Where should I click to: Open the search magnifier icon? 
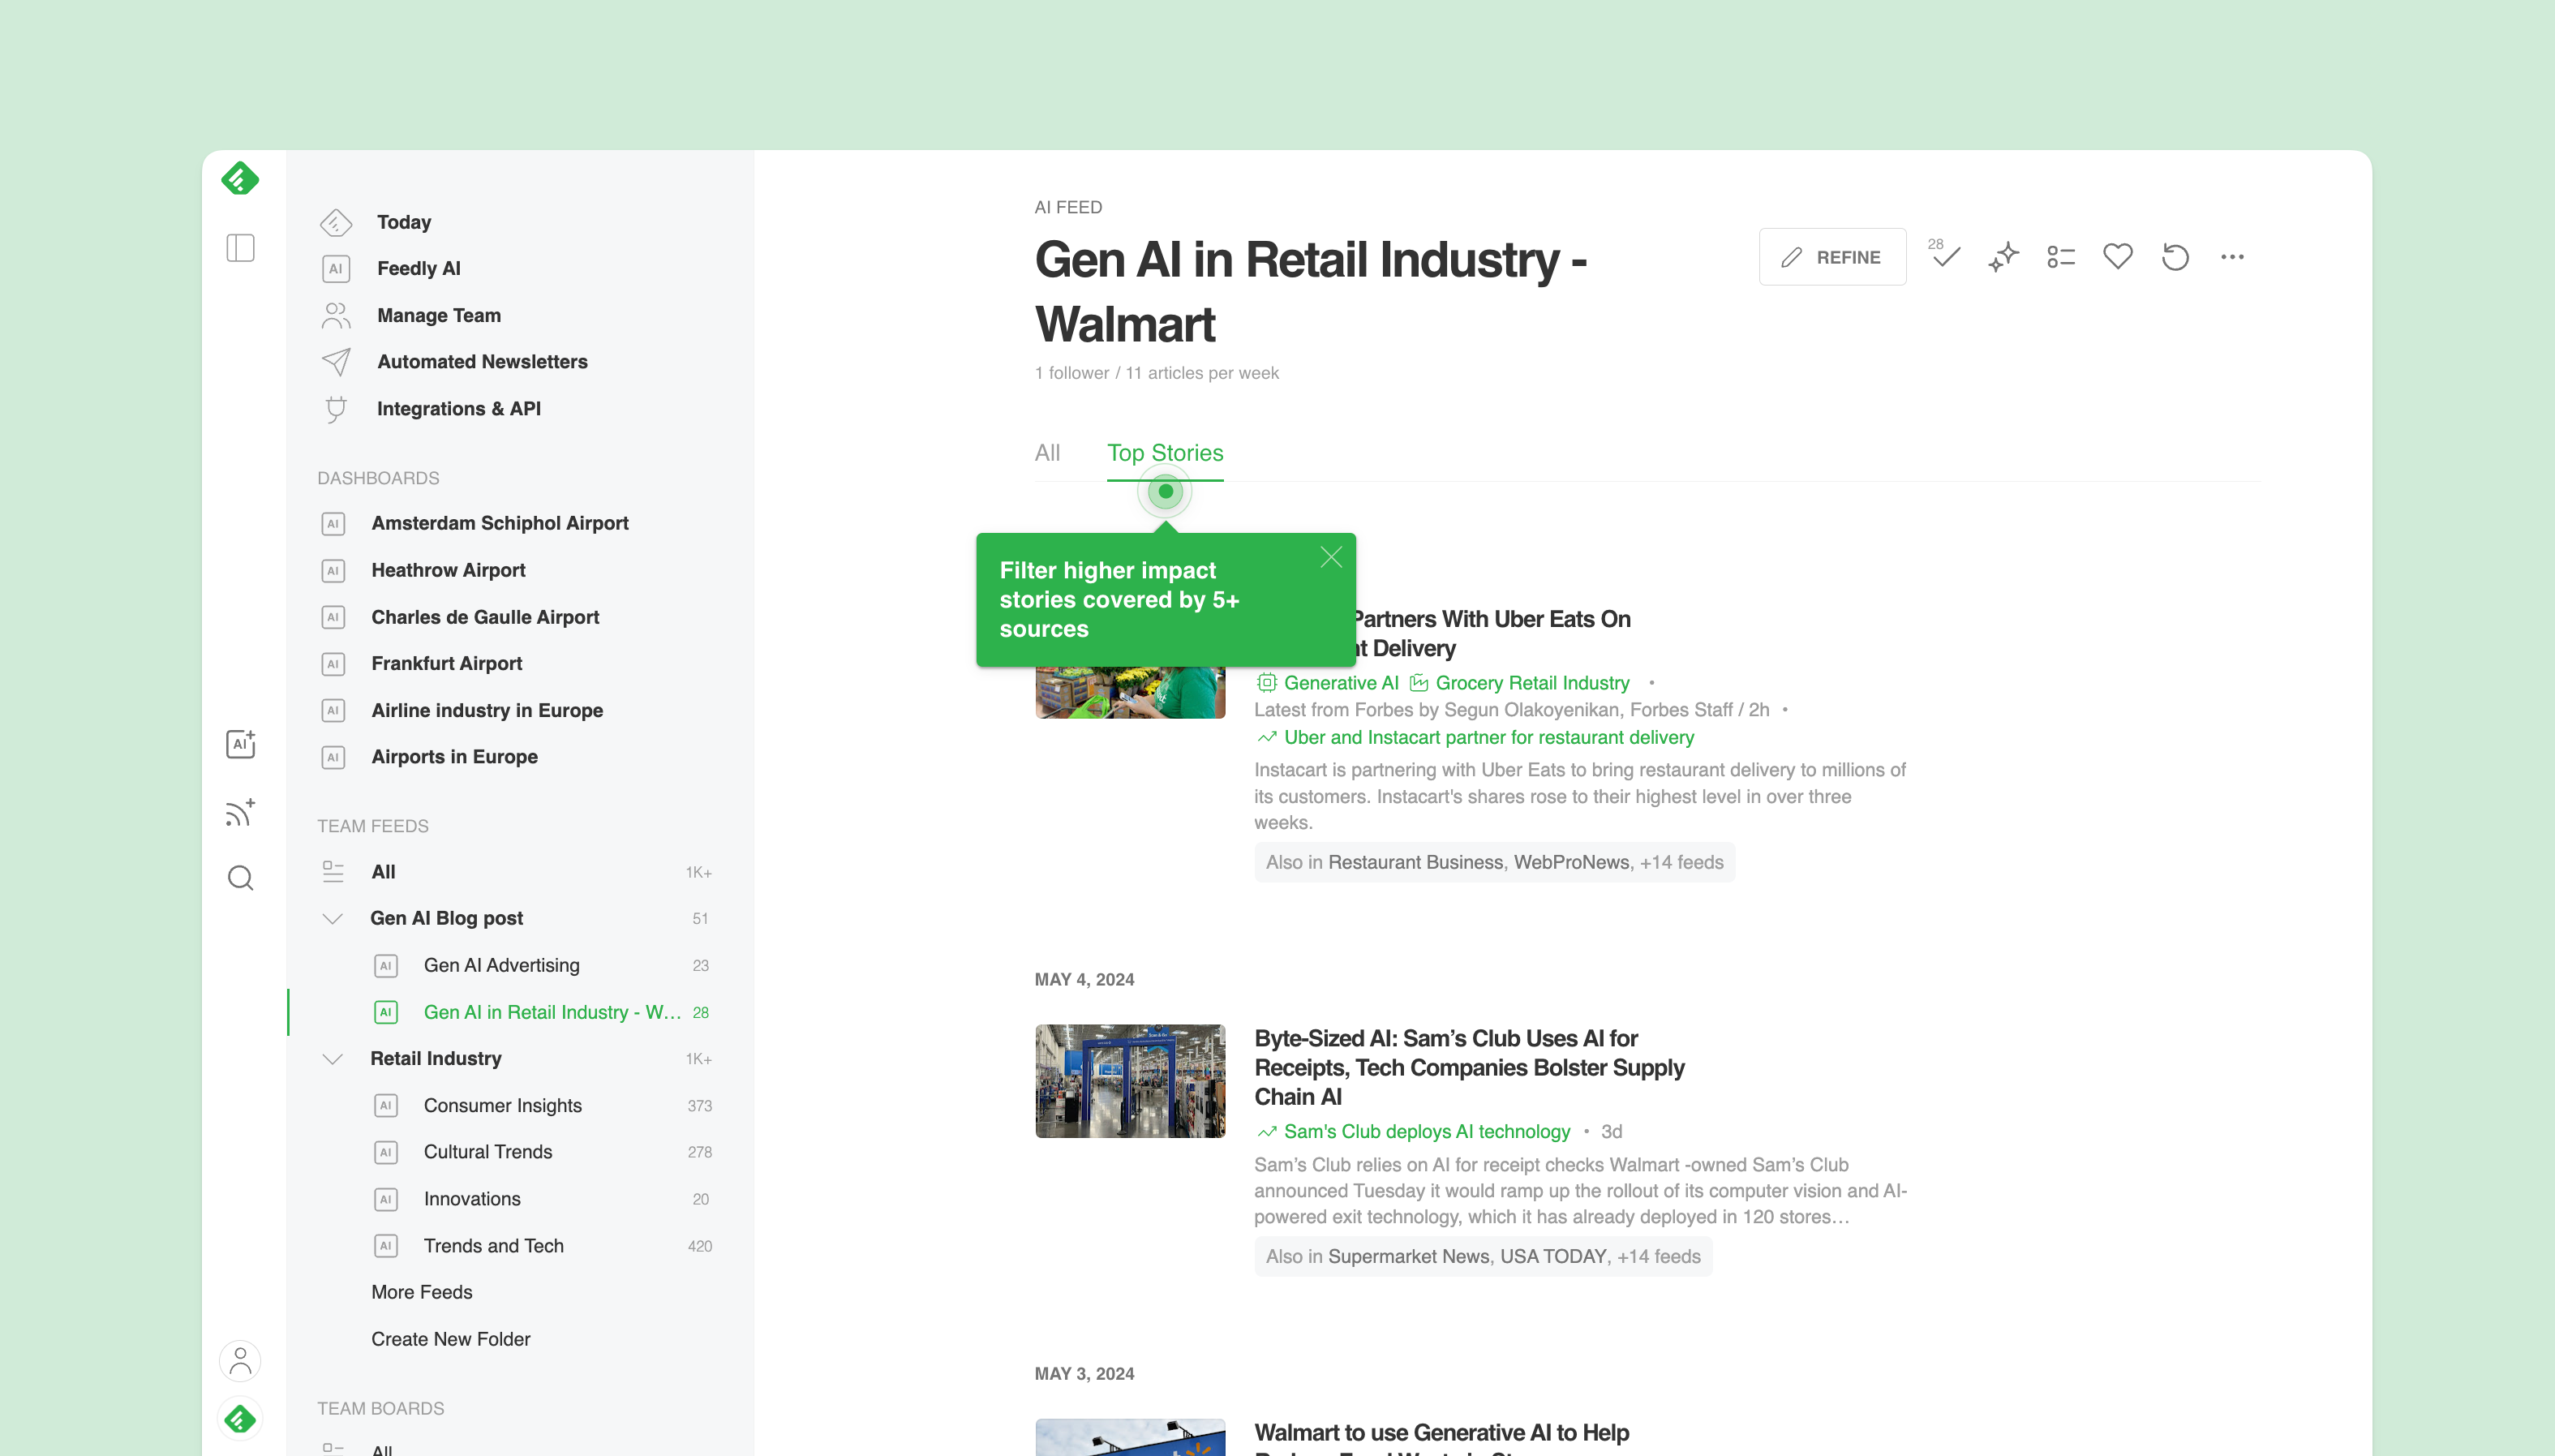(x=240, y=878)
